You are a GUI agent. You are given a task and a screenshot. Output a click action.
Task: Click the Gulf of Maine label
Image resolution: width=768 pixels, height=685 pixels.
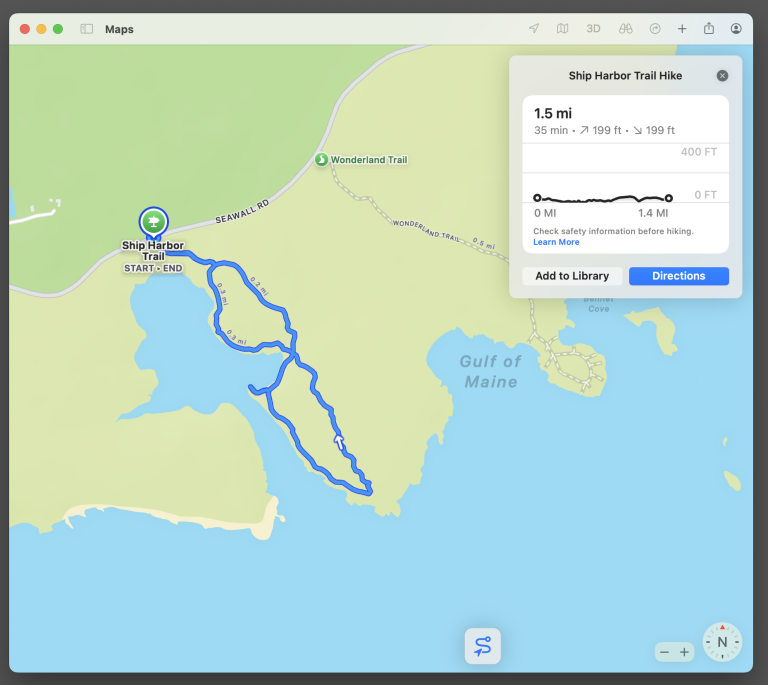point(490,371)
